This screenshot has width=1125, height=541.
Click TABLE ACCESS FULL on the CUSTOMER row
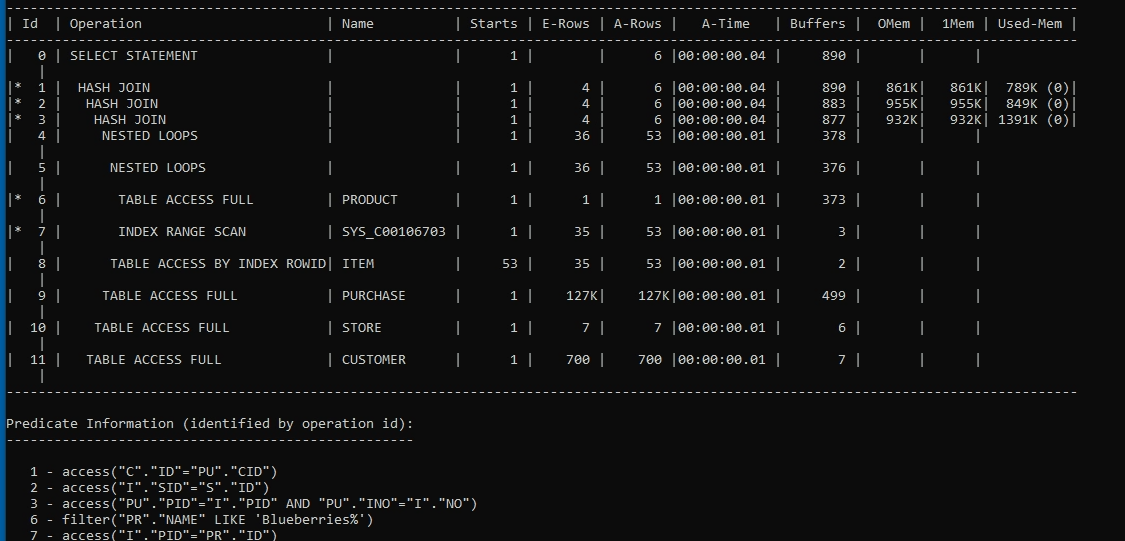(x=154, y=359)
